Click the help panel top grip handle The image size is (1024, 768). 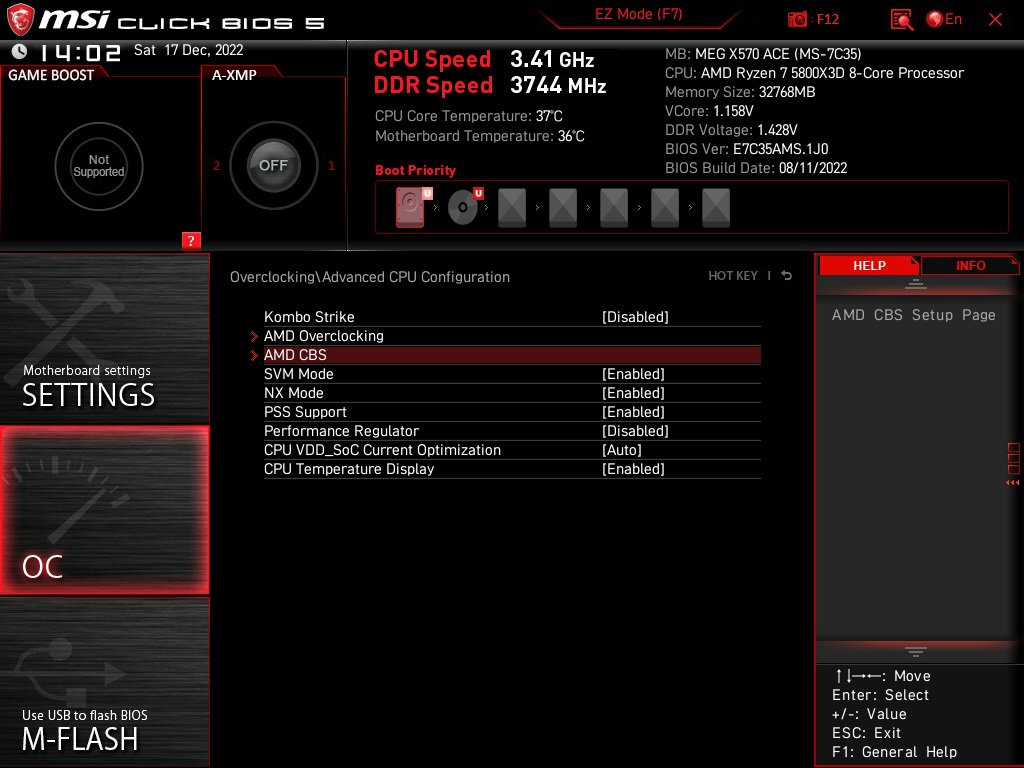(x=916, y=283)
